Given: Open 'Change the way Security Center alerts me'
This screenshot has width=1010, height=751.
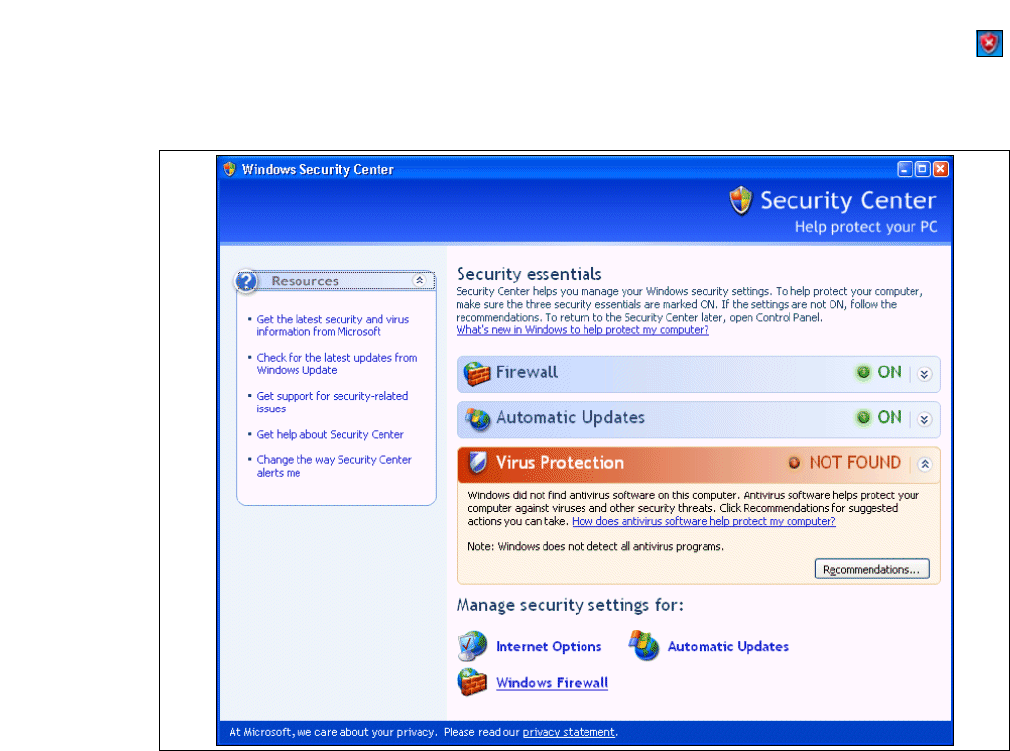Looking at the screenshot, I should point(334,466).
